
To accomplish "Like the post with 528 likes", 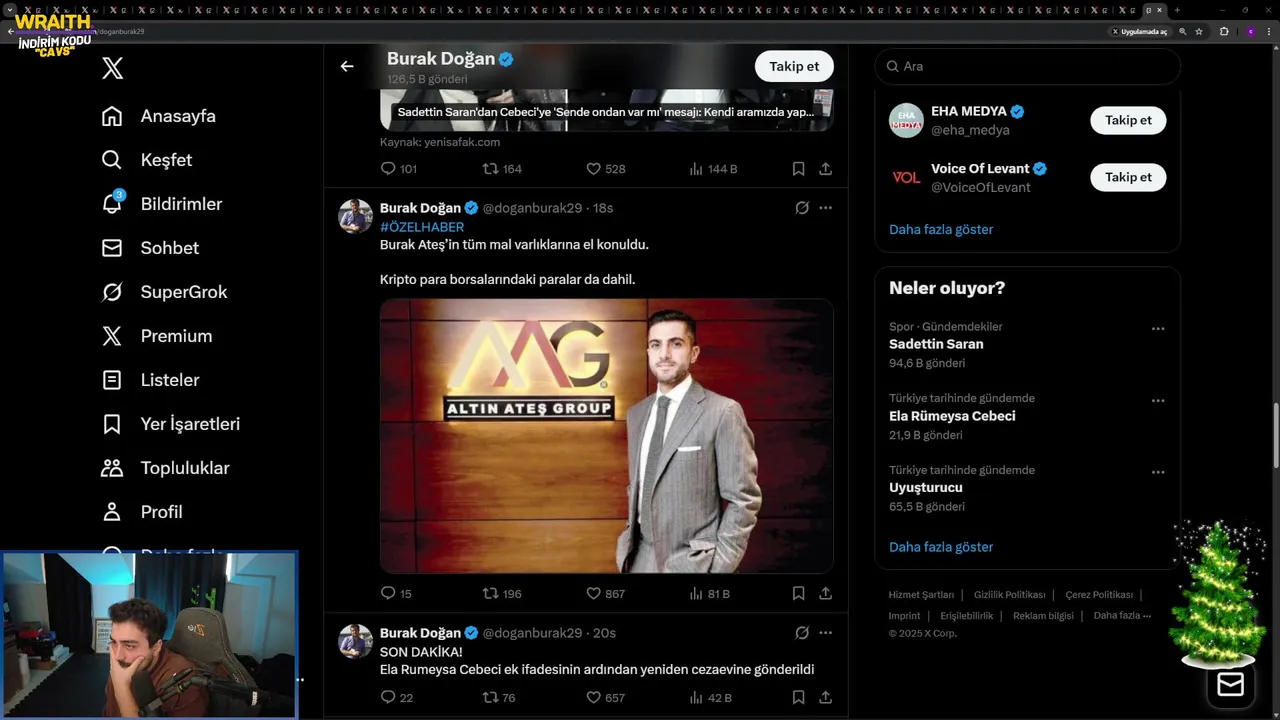I will point(605,169).
